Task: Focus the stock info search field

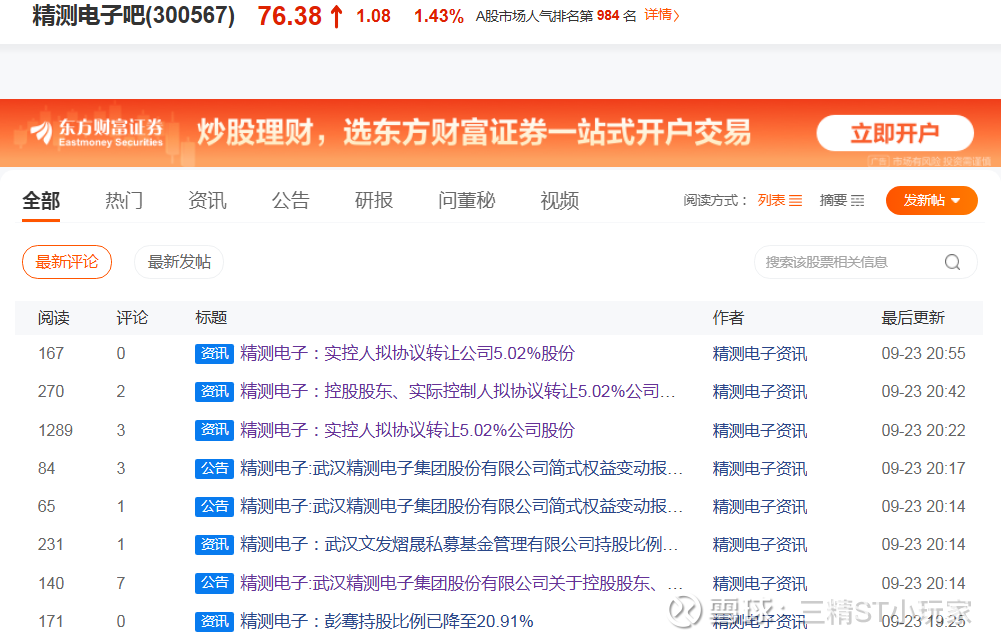Action: [850, 262]
